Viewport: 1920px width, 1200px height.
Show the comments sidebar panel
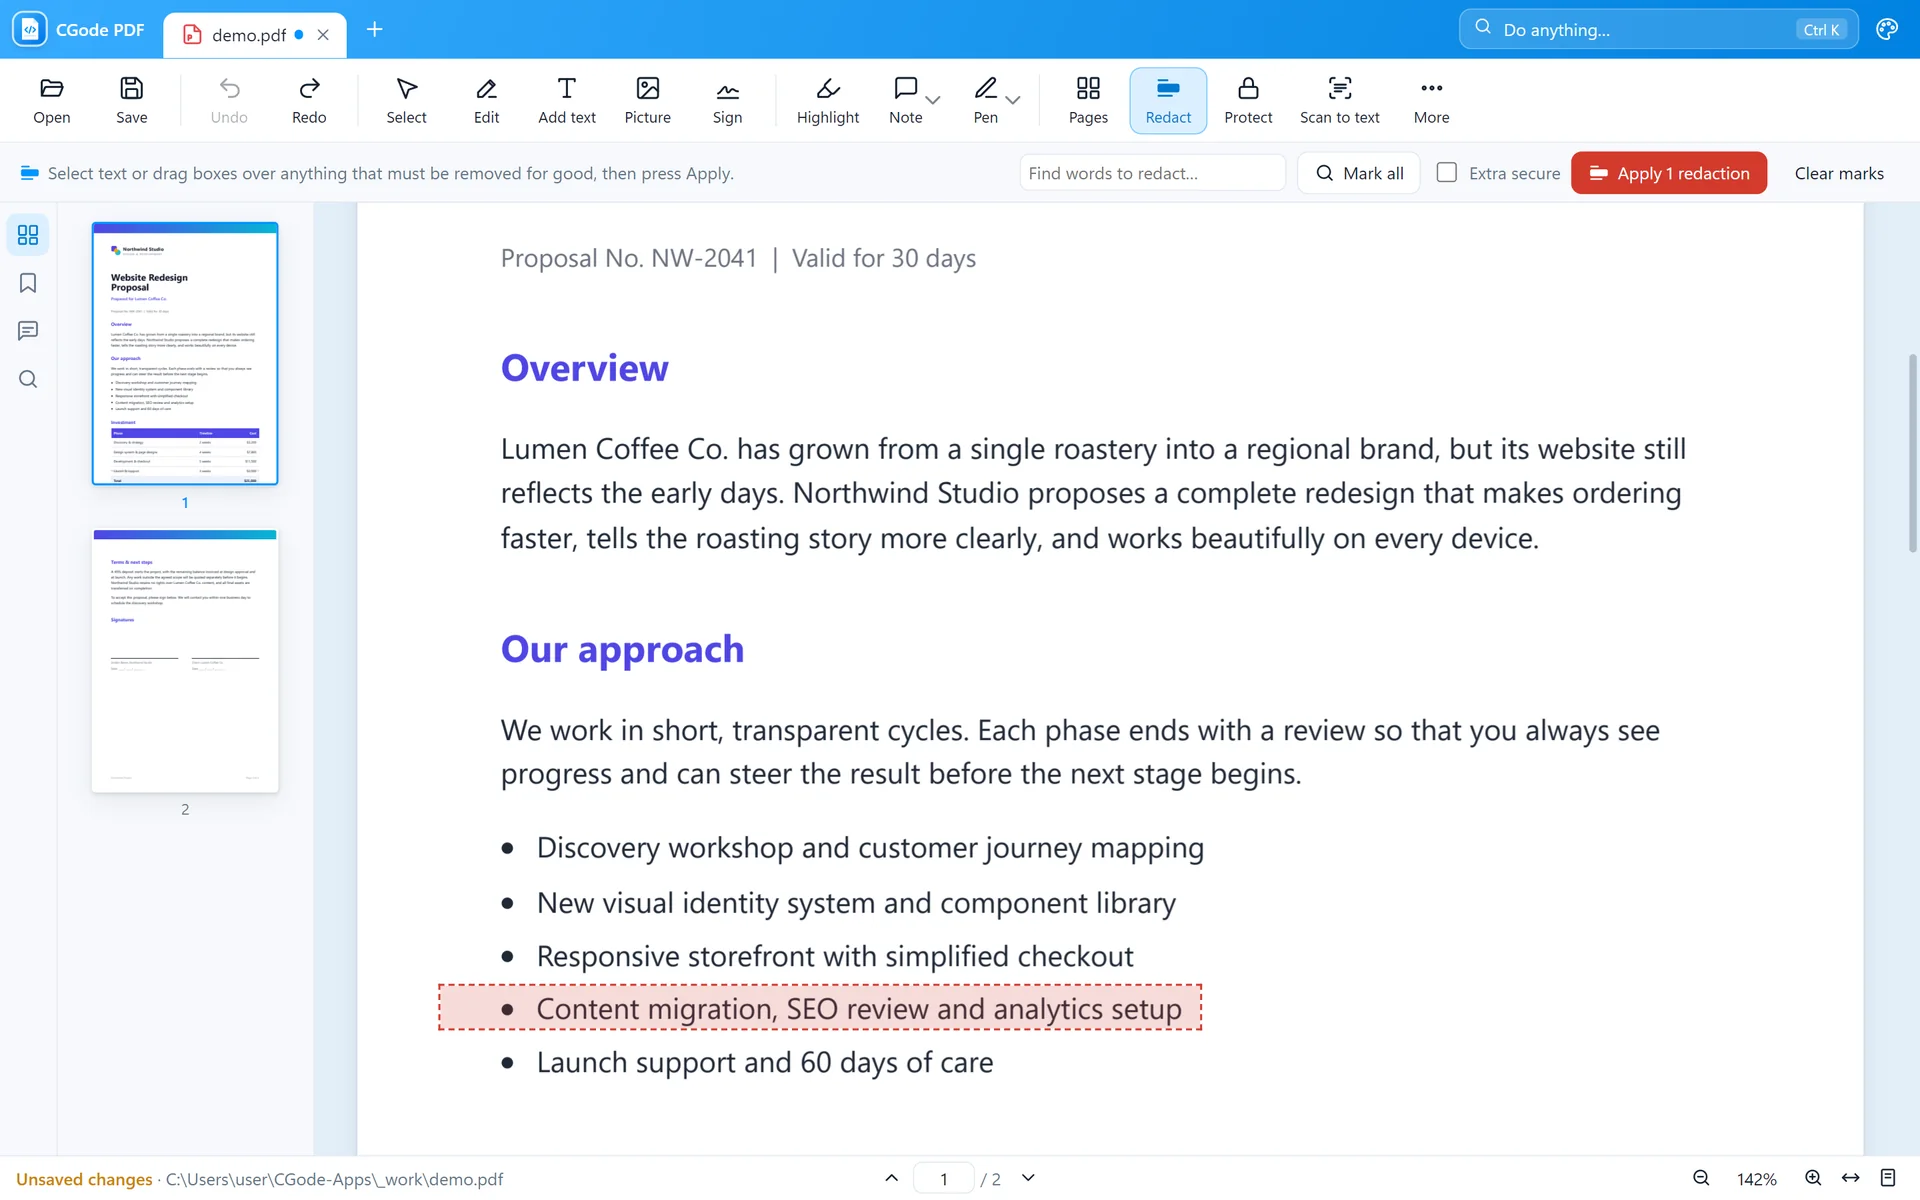pyautogui.click(x=28, y=331)
